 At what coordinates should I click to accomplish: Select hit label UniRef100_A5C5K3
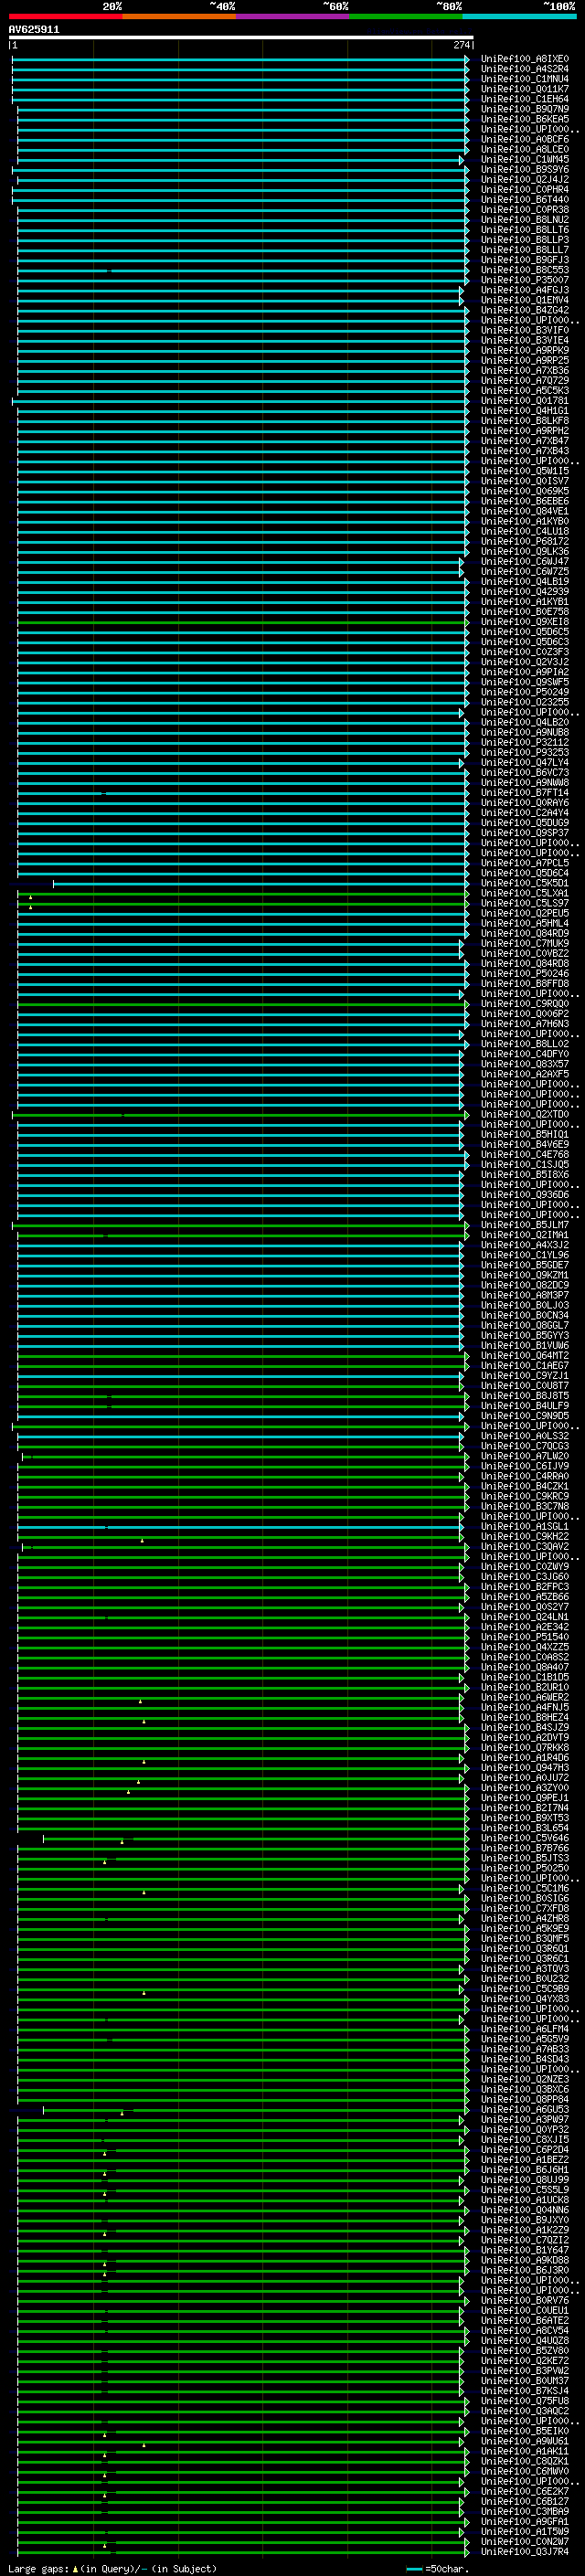(x=525, y=391)
